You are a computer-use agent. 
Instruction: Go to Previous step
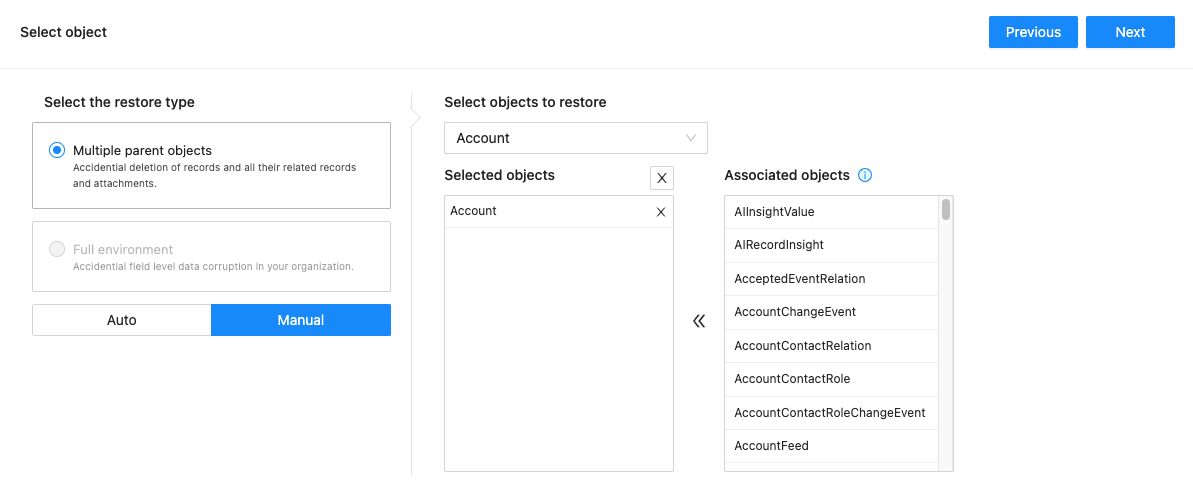1033,32
